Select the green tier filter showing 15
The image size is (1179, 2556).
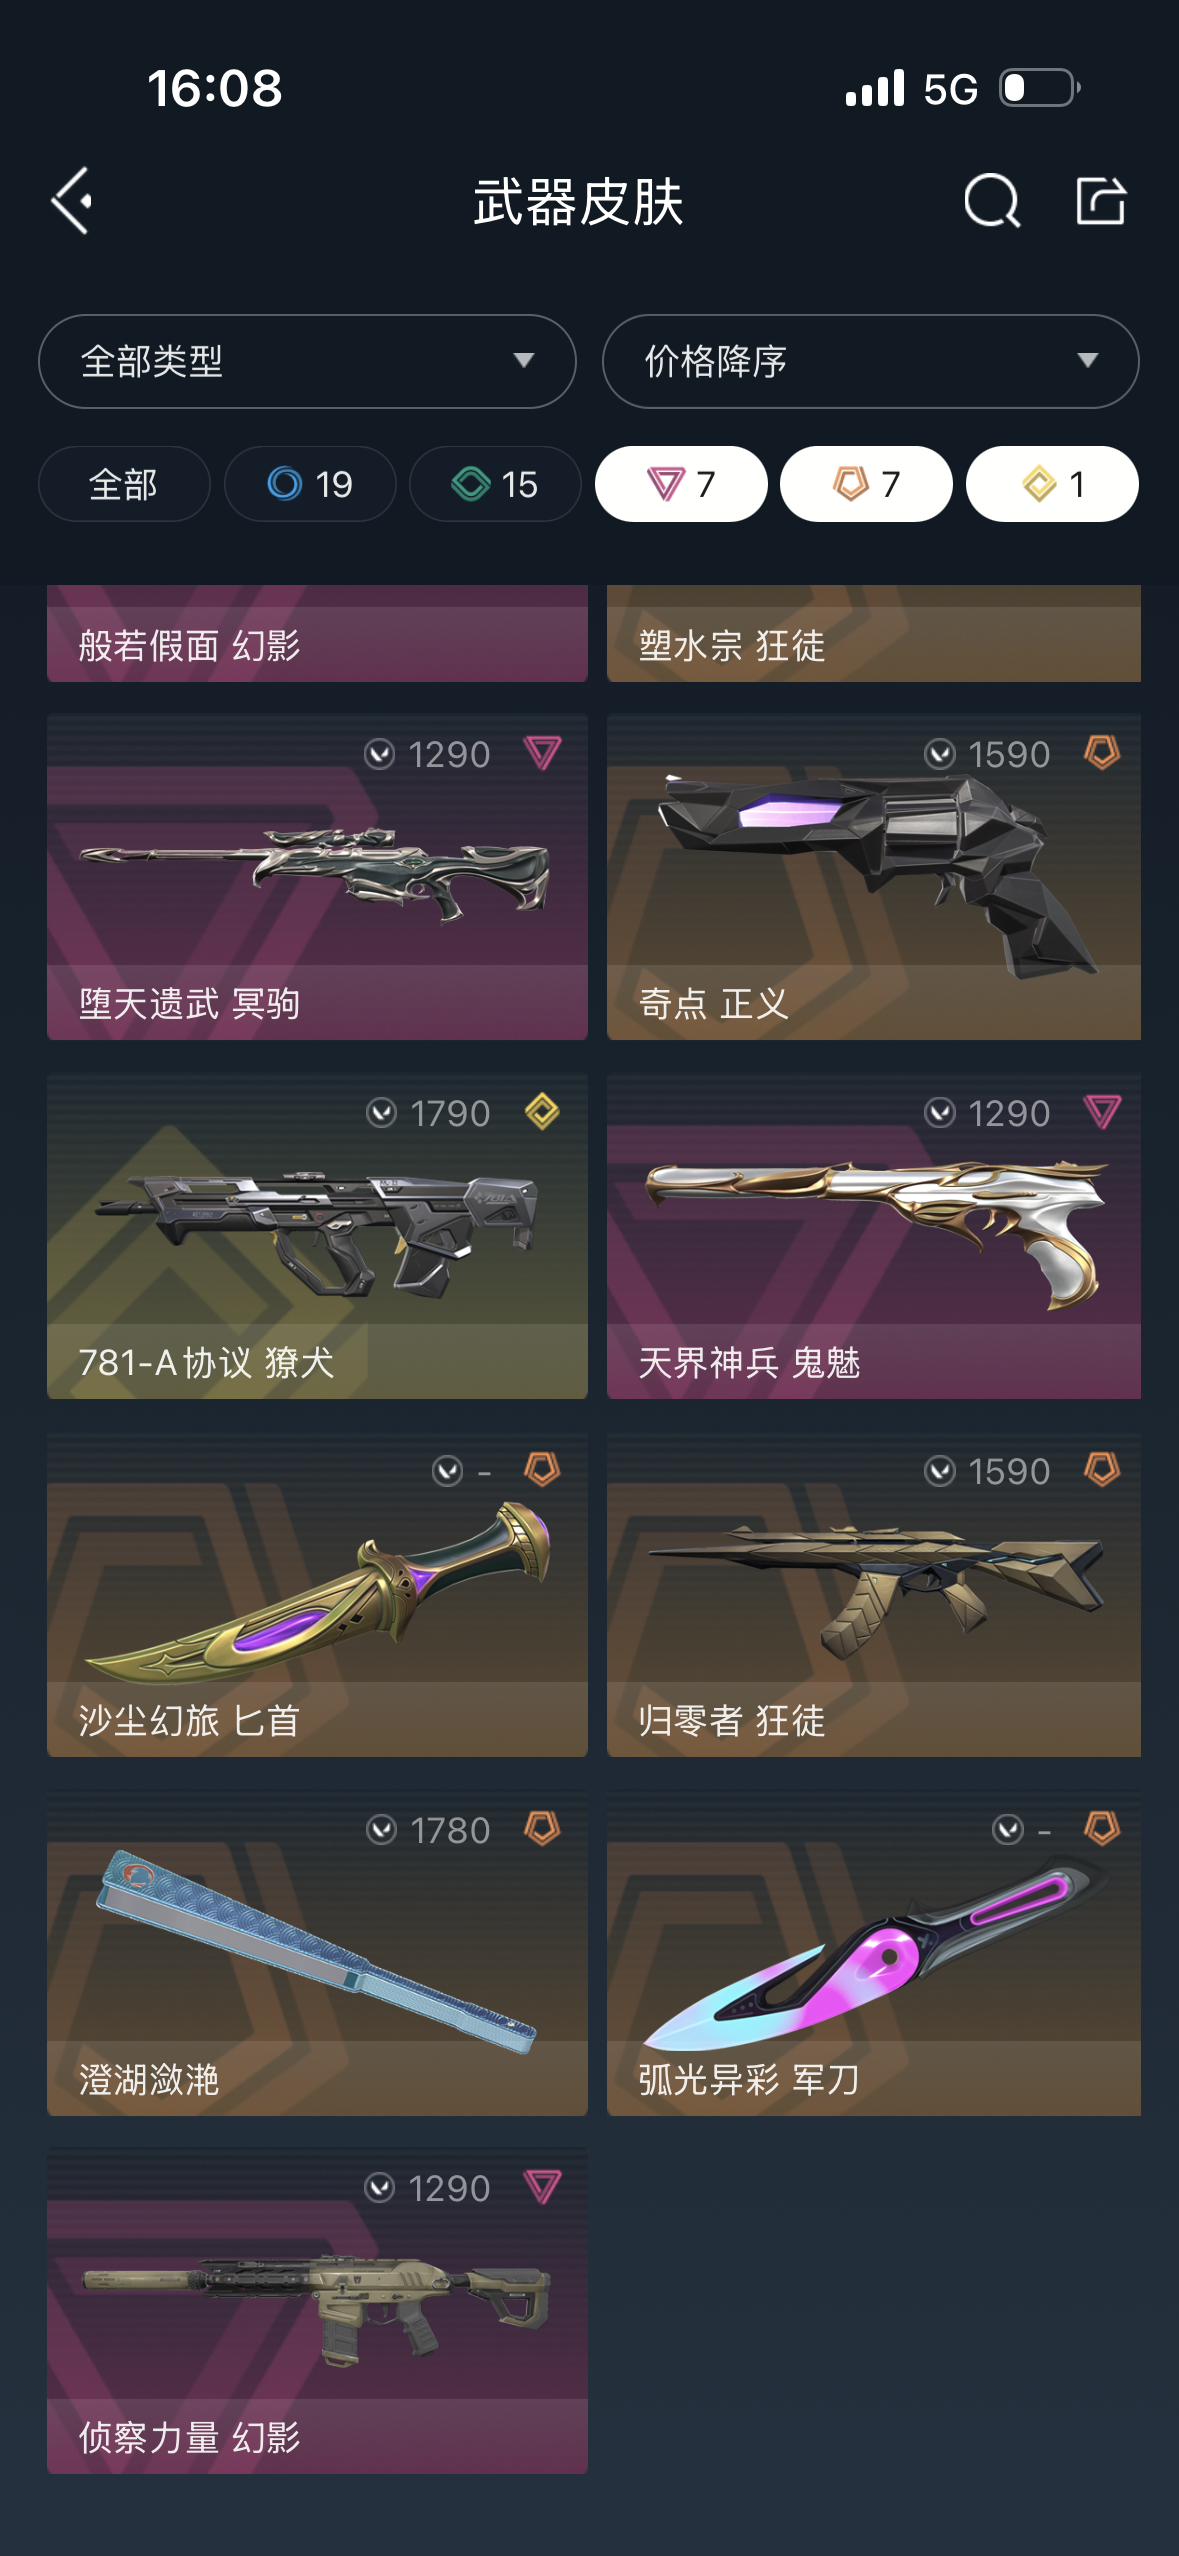495,484
